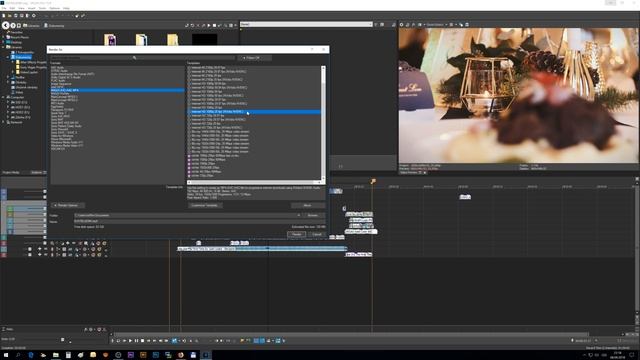Click the help question mark in Render As title bar

point(312,49)
